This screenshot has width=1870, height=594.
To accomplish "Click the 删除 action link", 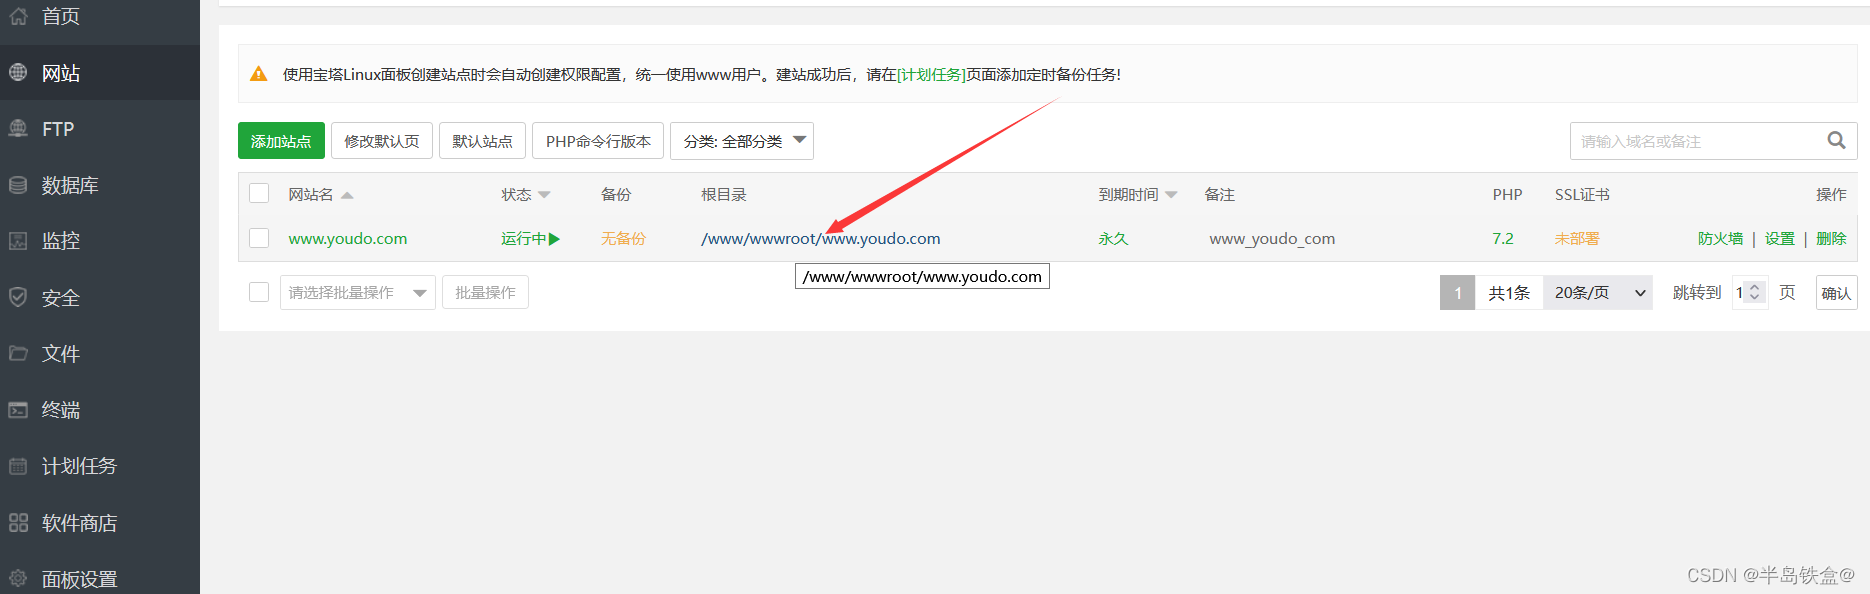I will (x=1831, y=239).
